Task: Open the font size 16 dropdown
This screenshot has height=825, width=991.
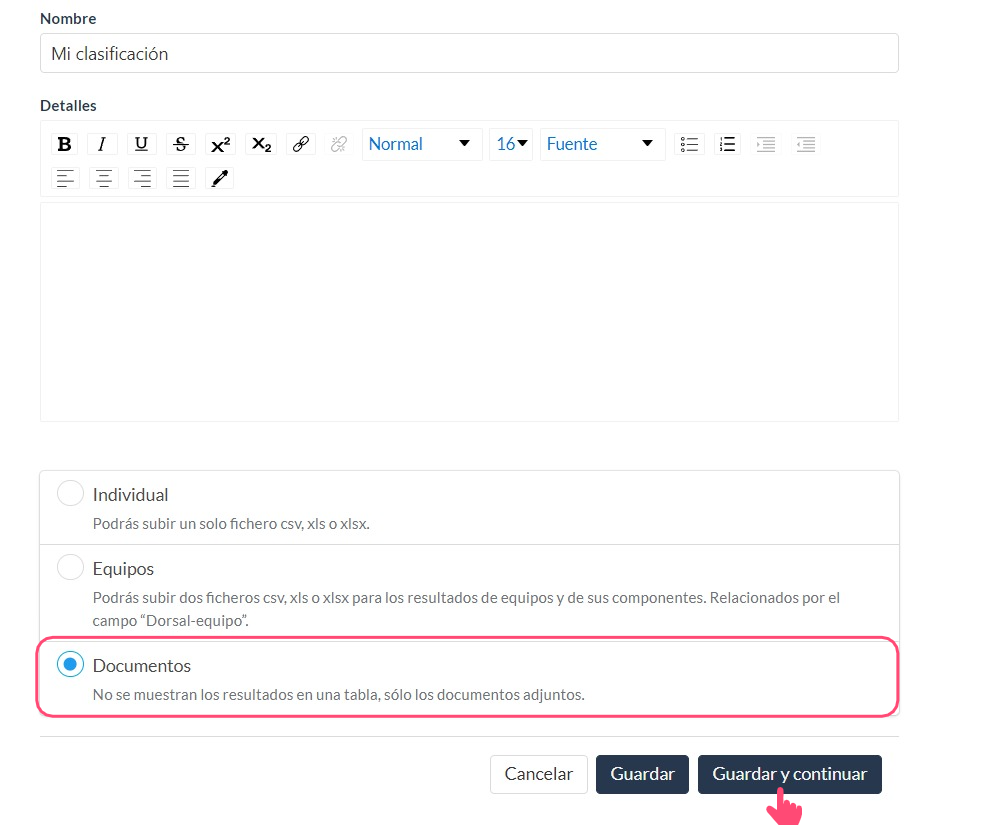Action: [511, 144]
